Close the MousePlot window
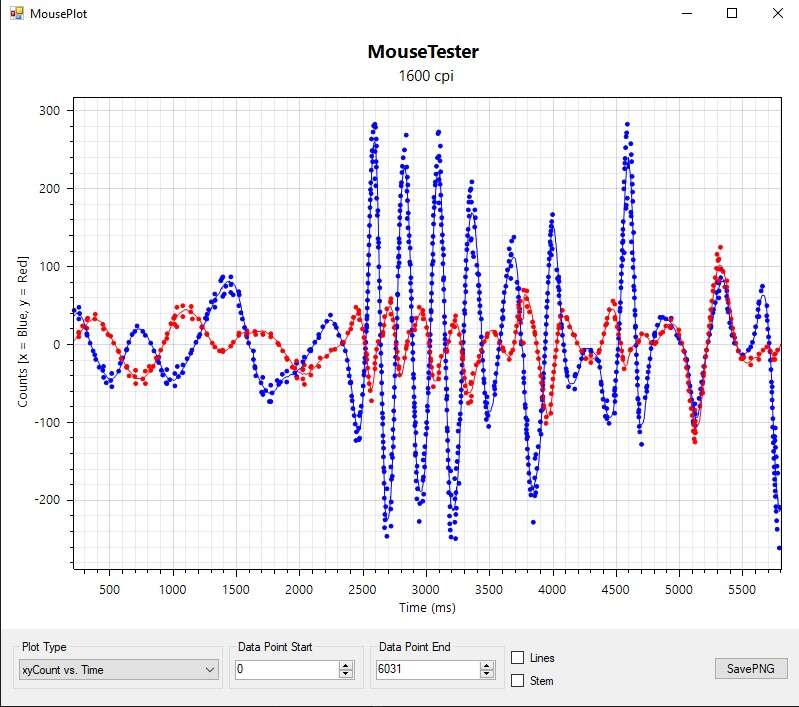The image size is (799, 707). pyautogui.click(x=777, y=14)
